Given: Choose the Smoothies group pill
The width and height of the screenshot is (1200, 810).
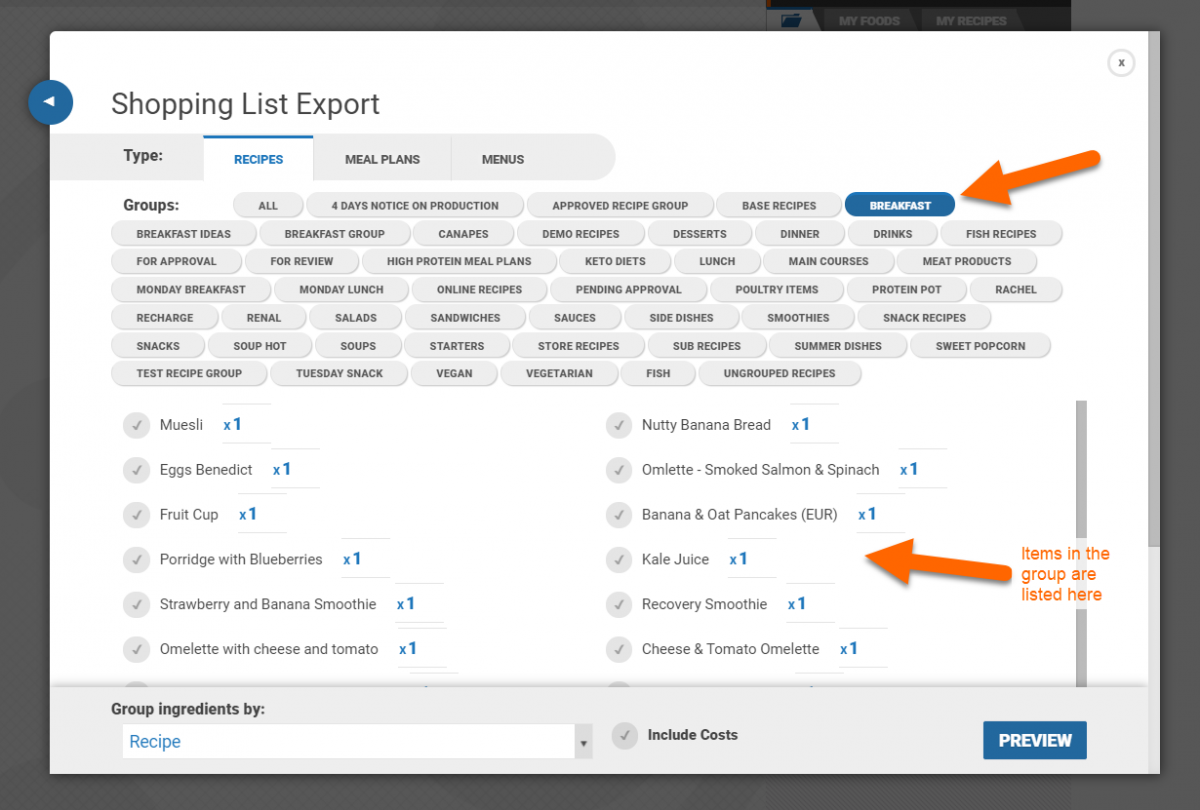Looking at the screenshot, I should coord(798,318).
